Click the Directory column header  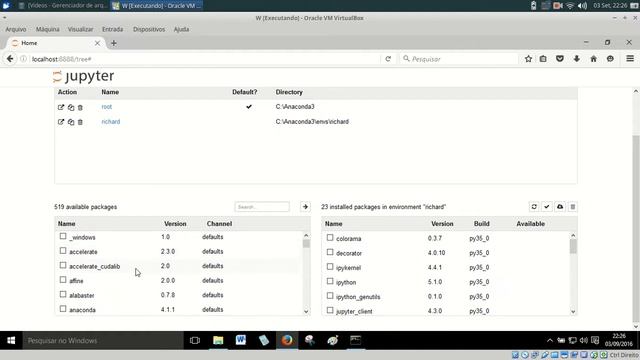[289, 92]
